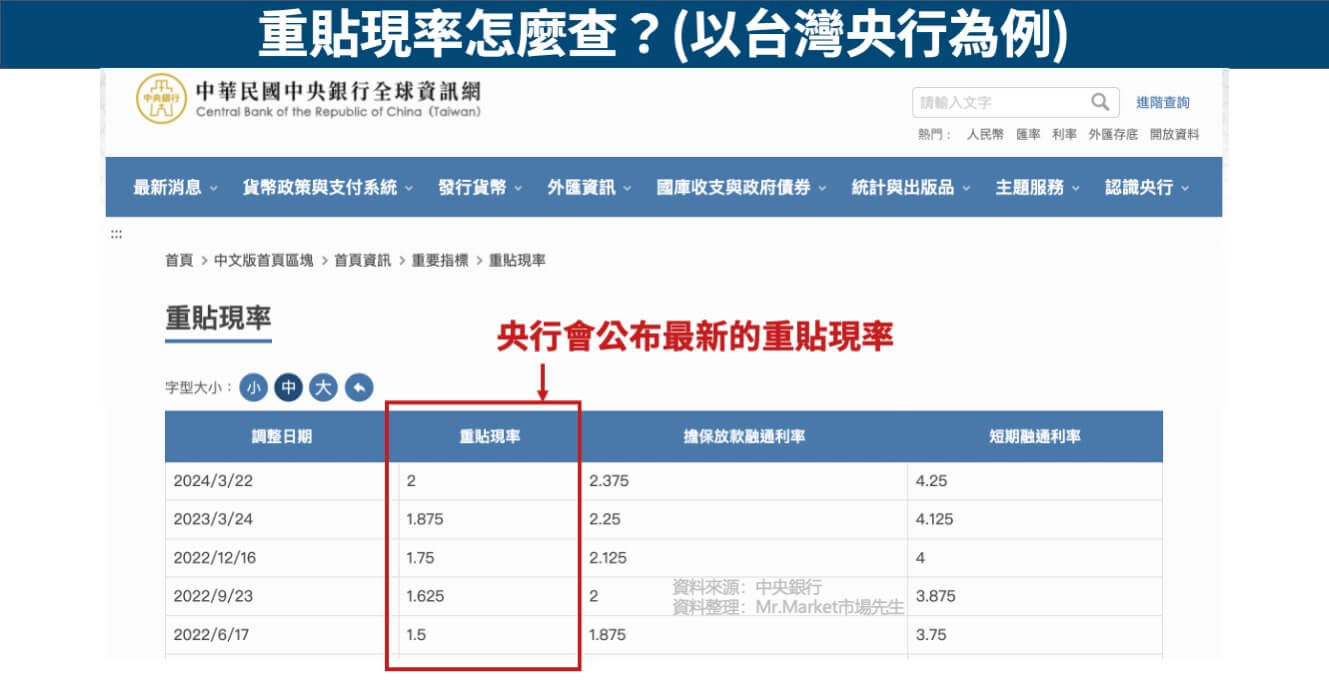Click rediscount rate value 1.75

421,558
